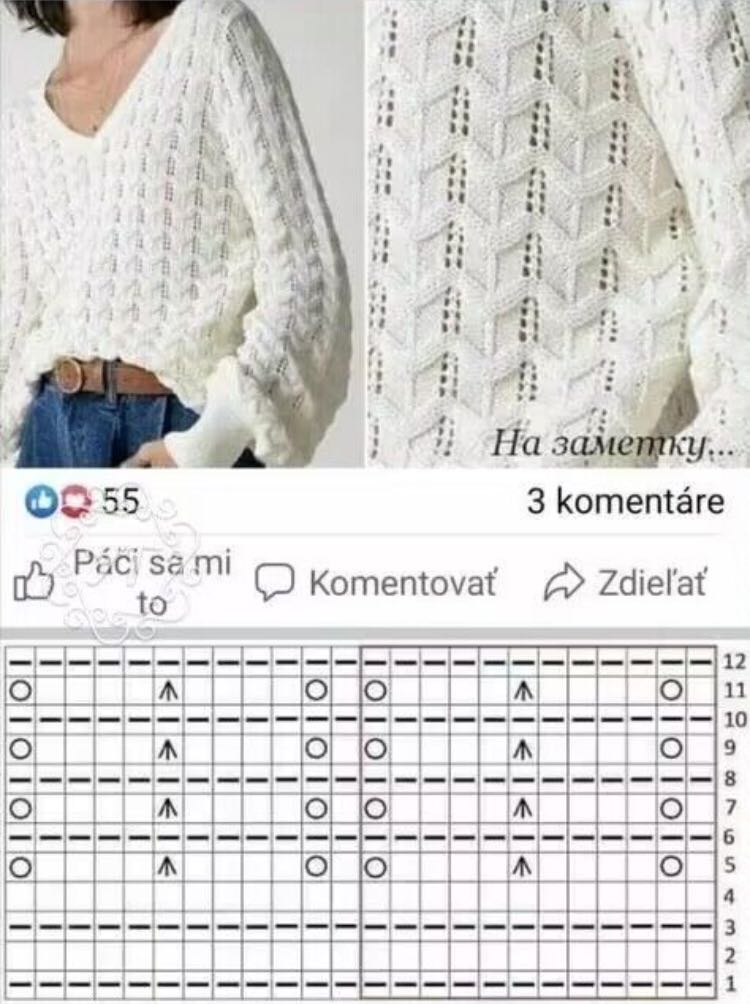Click the leftmost yarn-over circle in row 11
Image resolution: width=750 pixels, height=1004 pixels.
pyautogui.click(x=20, y=691)
